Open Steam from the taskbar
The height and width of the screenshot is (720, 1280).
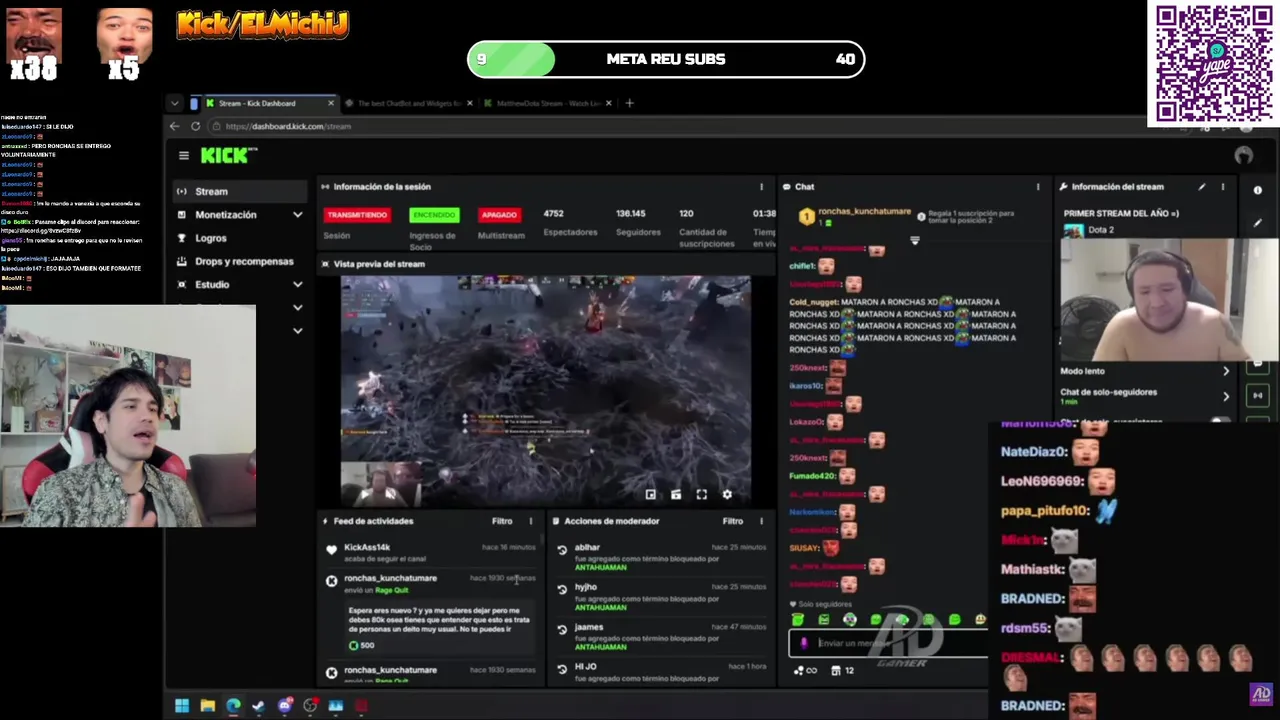[x=259, y=705]
